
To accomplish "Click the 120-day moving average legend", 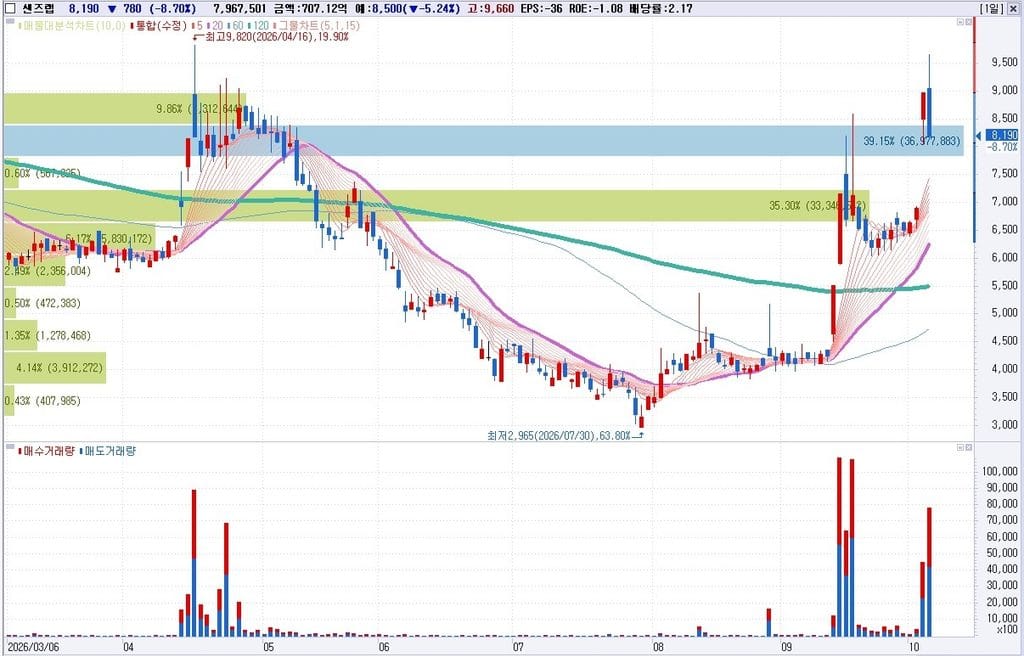I will pos(257,25).
